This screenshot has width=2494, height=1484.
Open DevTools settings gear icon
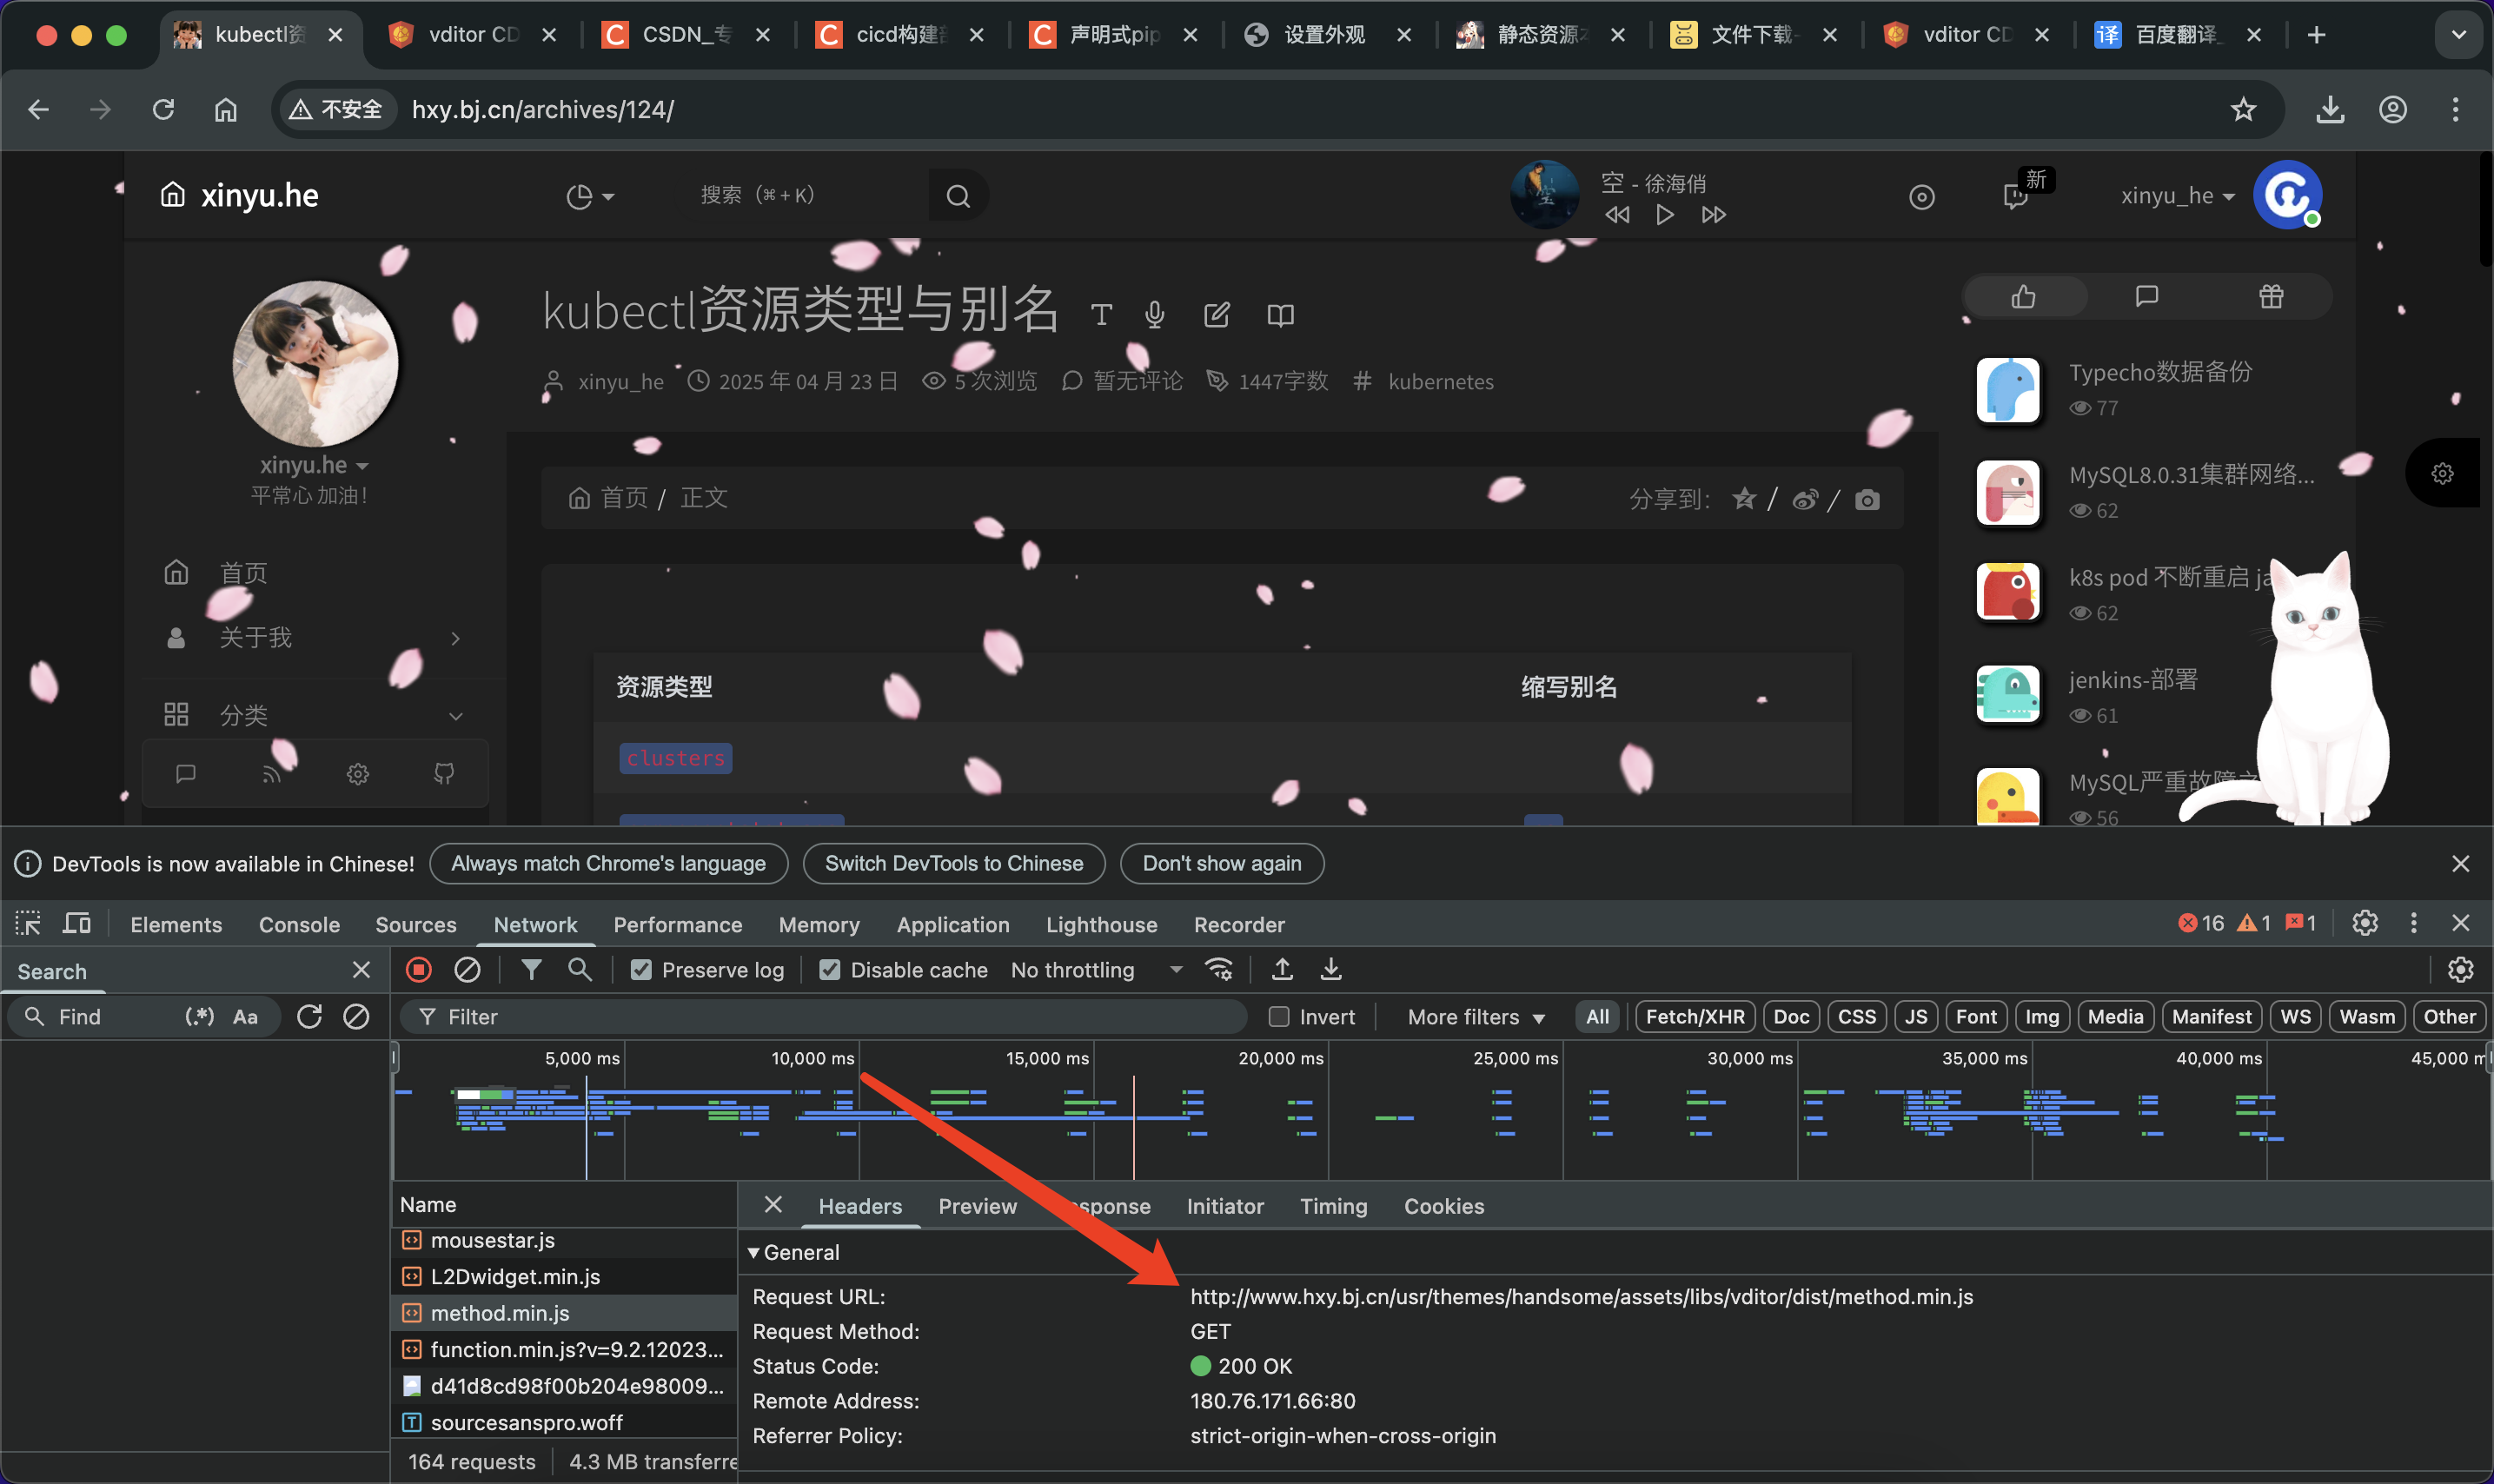2365,923
